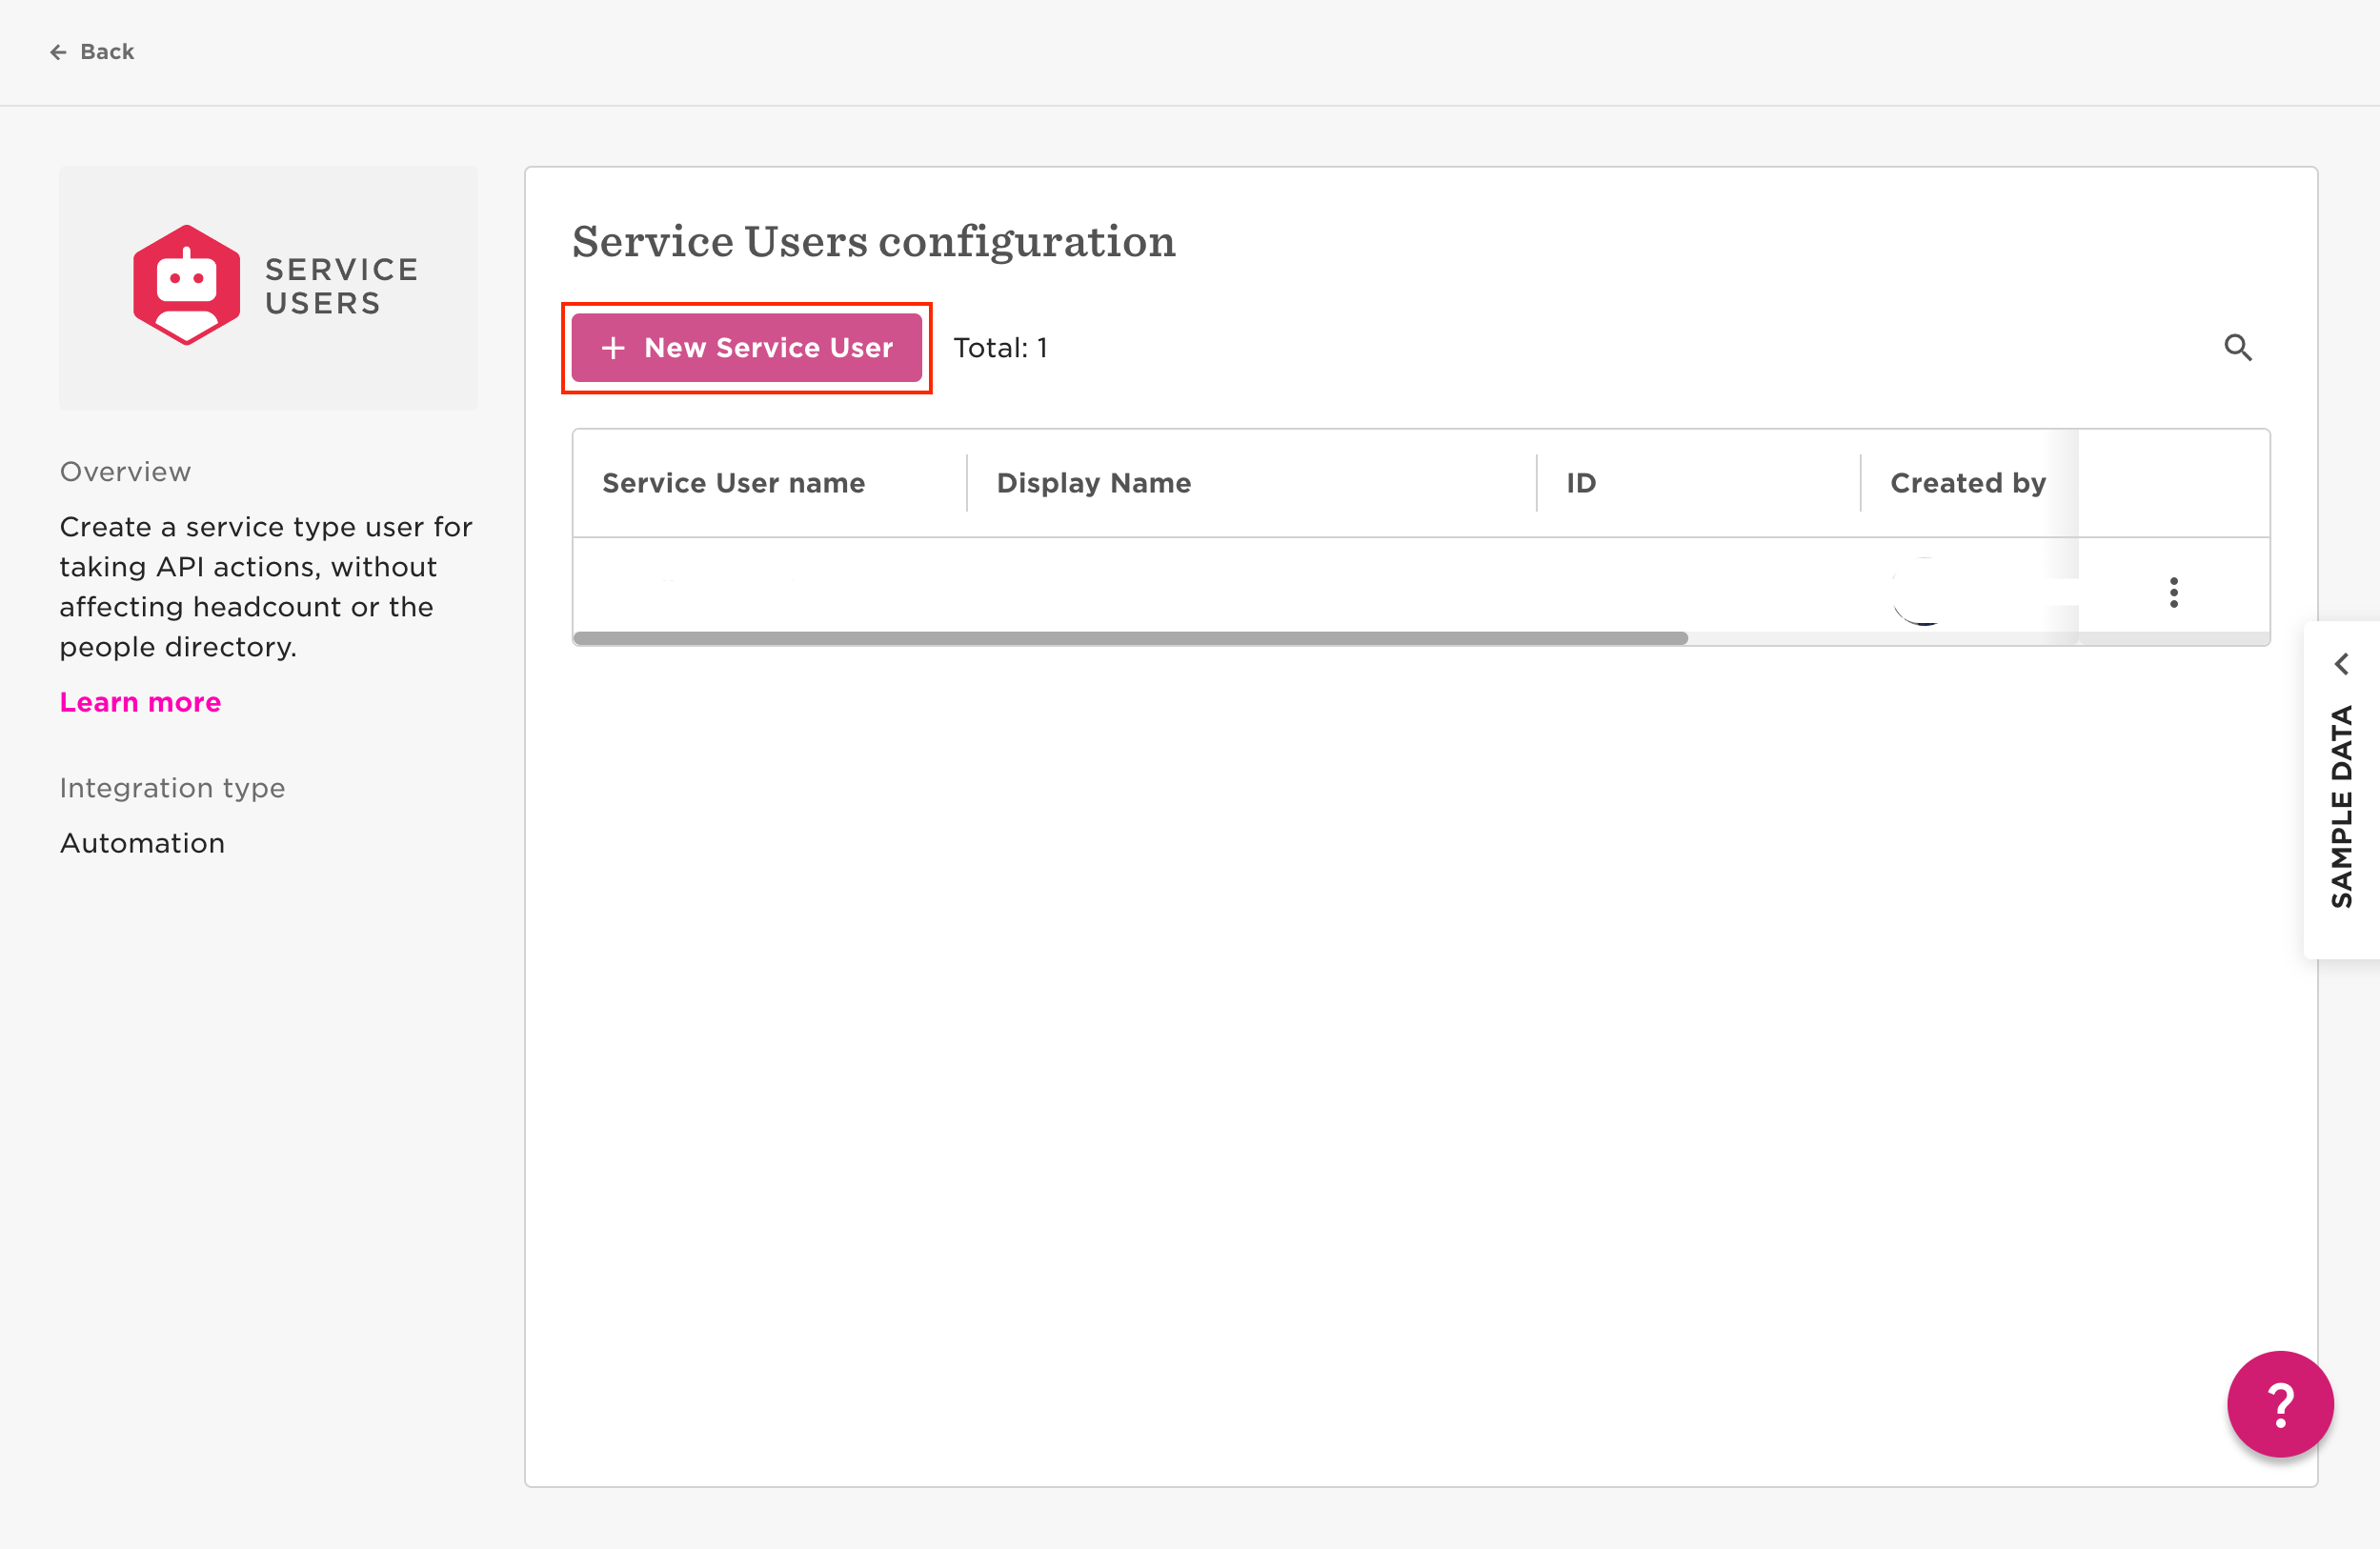This screenshot has width=2380, height=1549.
Task: Sort by Display Name column header
Action: point(1093,483)
